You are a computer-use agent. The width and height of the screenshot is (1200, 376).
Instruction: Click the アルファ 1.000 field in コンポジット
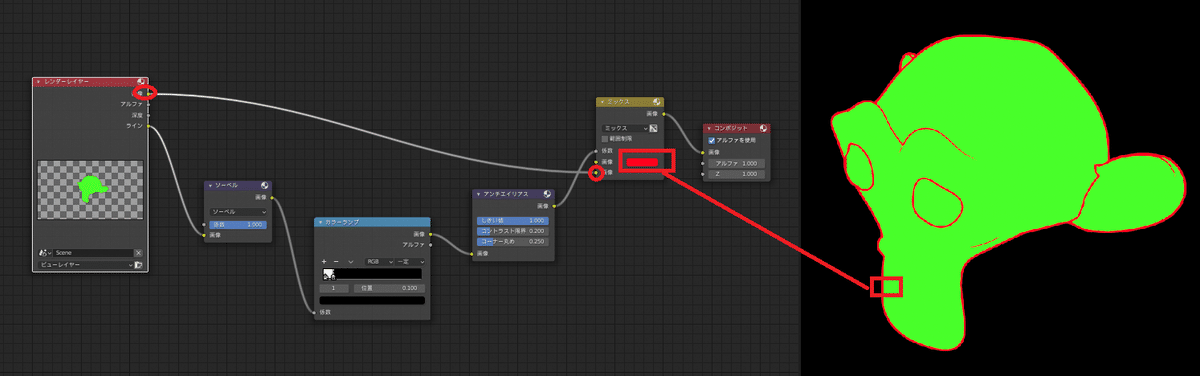tap(736, 163)
